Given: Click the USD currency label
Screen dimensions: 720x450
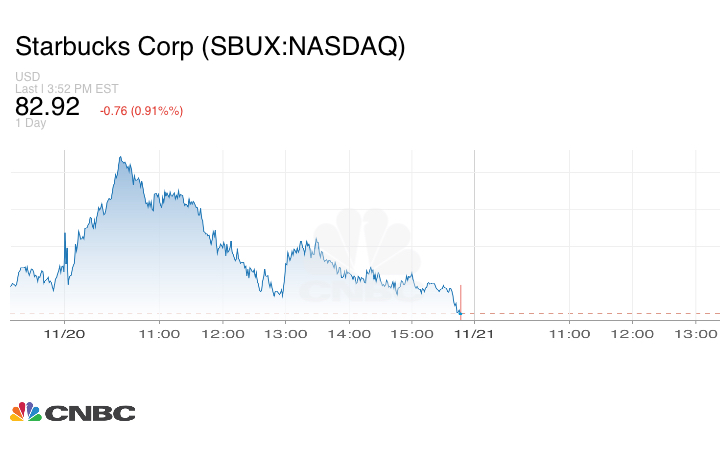Looking at the screenshot, I should 27,77.
